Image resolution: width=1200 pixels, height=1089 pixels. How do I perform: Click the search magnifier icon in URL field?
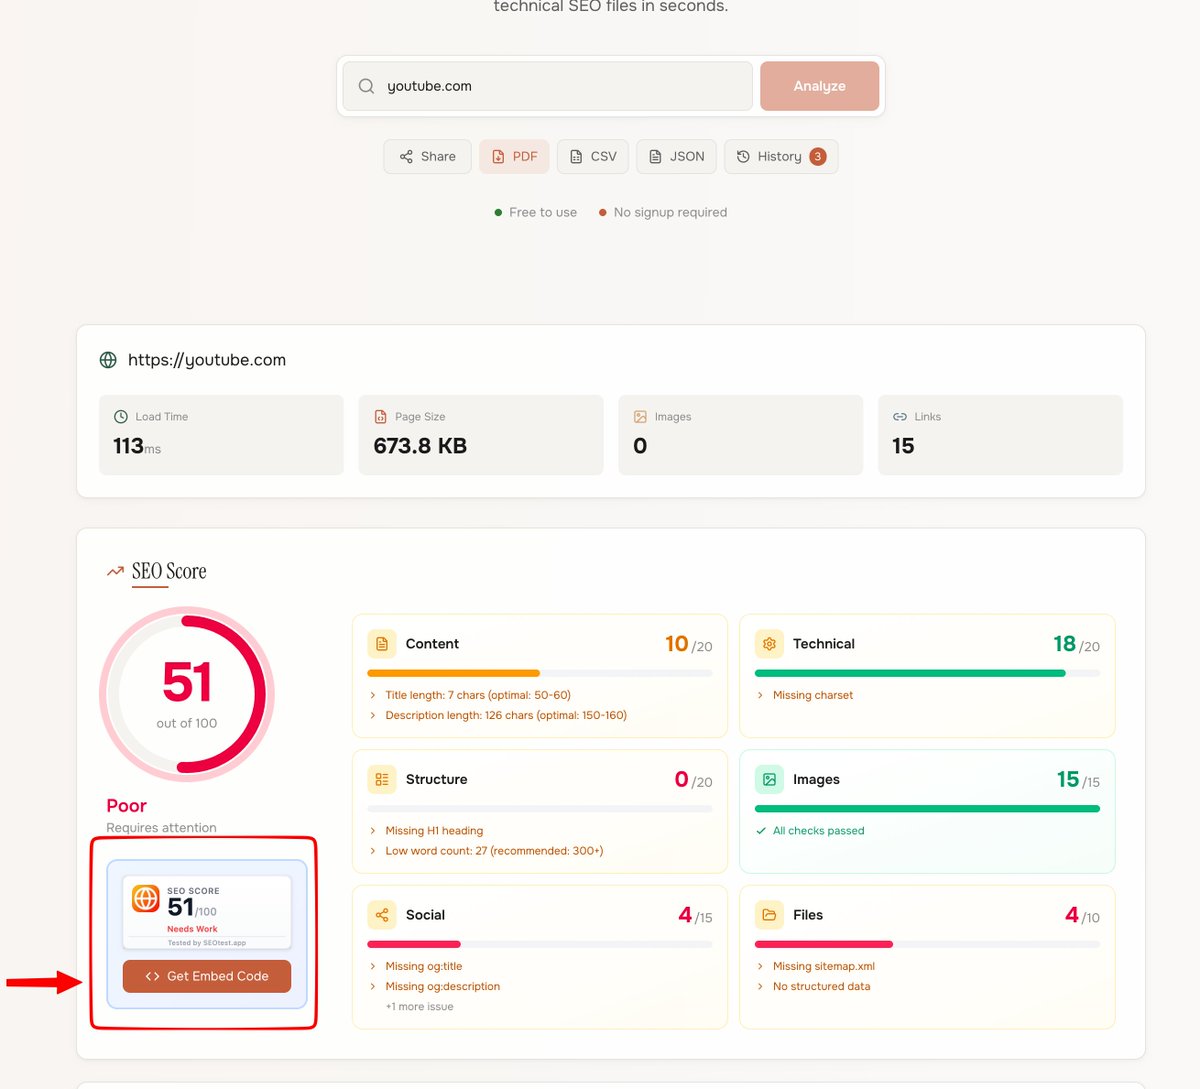click(x=366, y=86)
